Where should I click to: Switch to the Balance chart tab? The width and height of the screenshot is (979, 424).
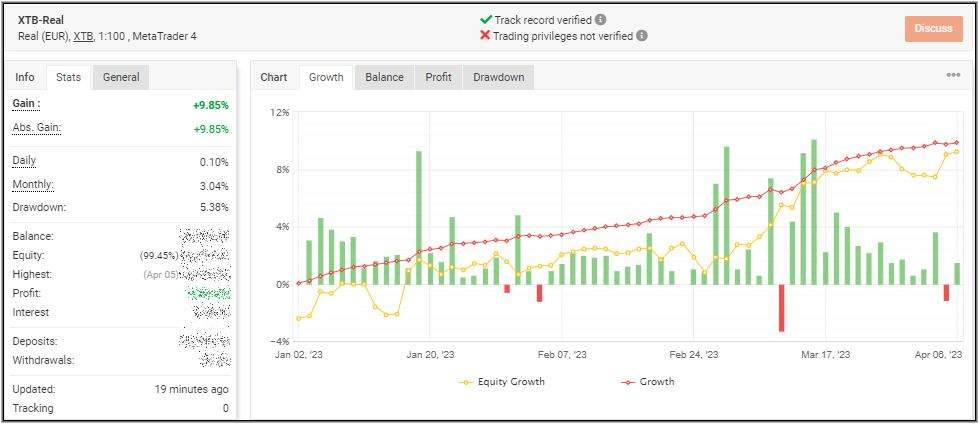384,77
